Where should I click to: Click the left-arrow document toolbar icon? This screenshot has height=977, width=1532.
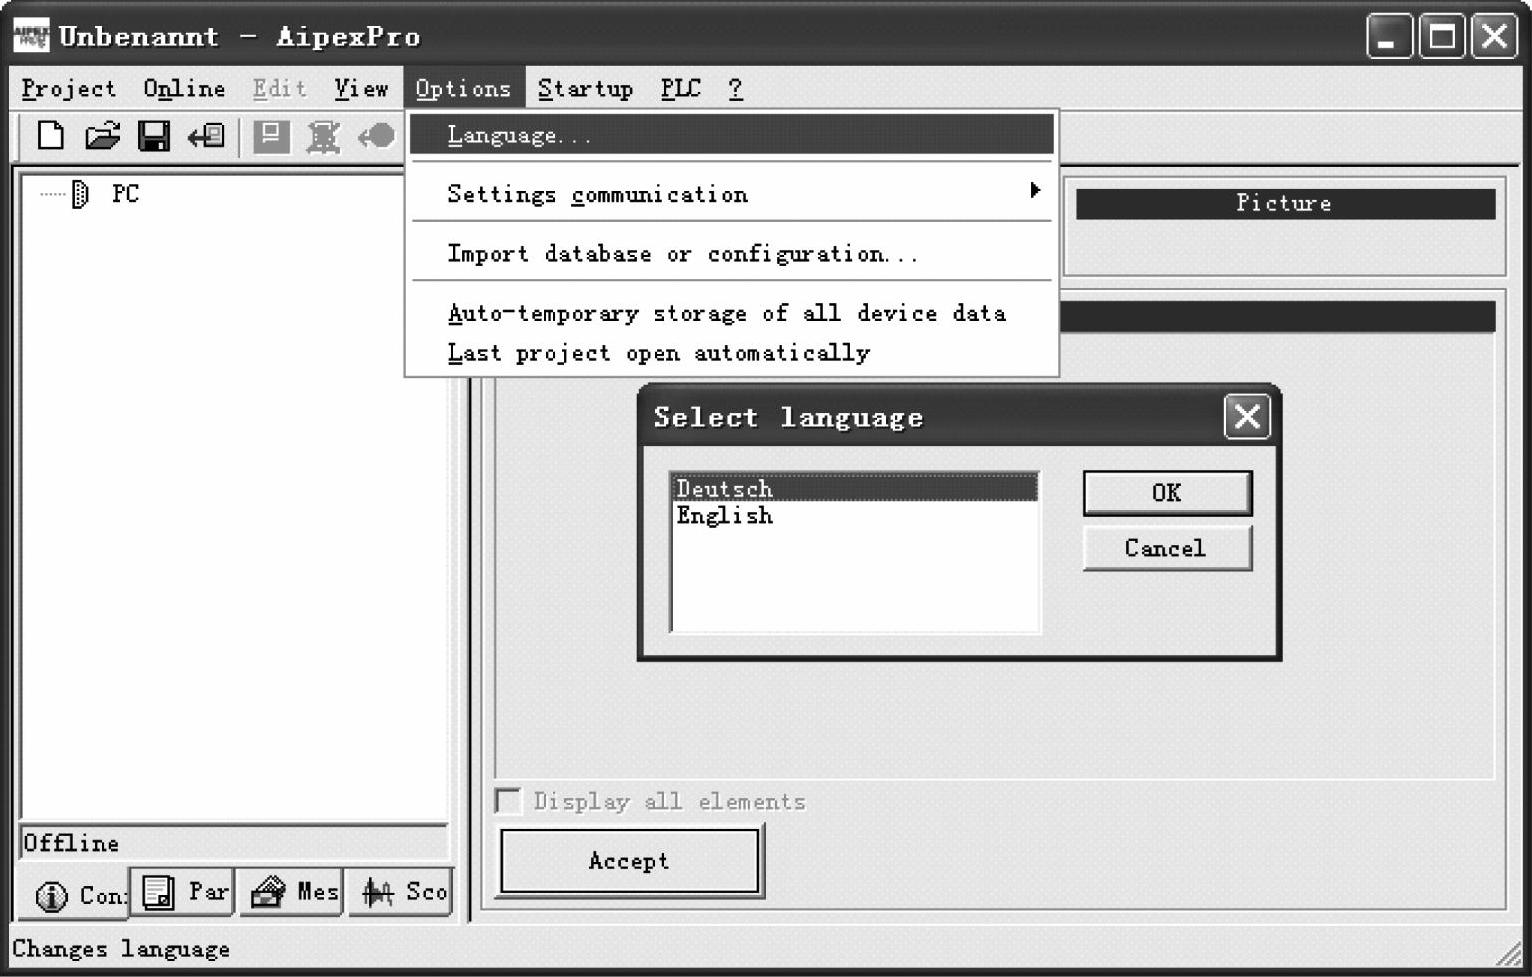206,135
